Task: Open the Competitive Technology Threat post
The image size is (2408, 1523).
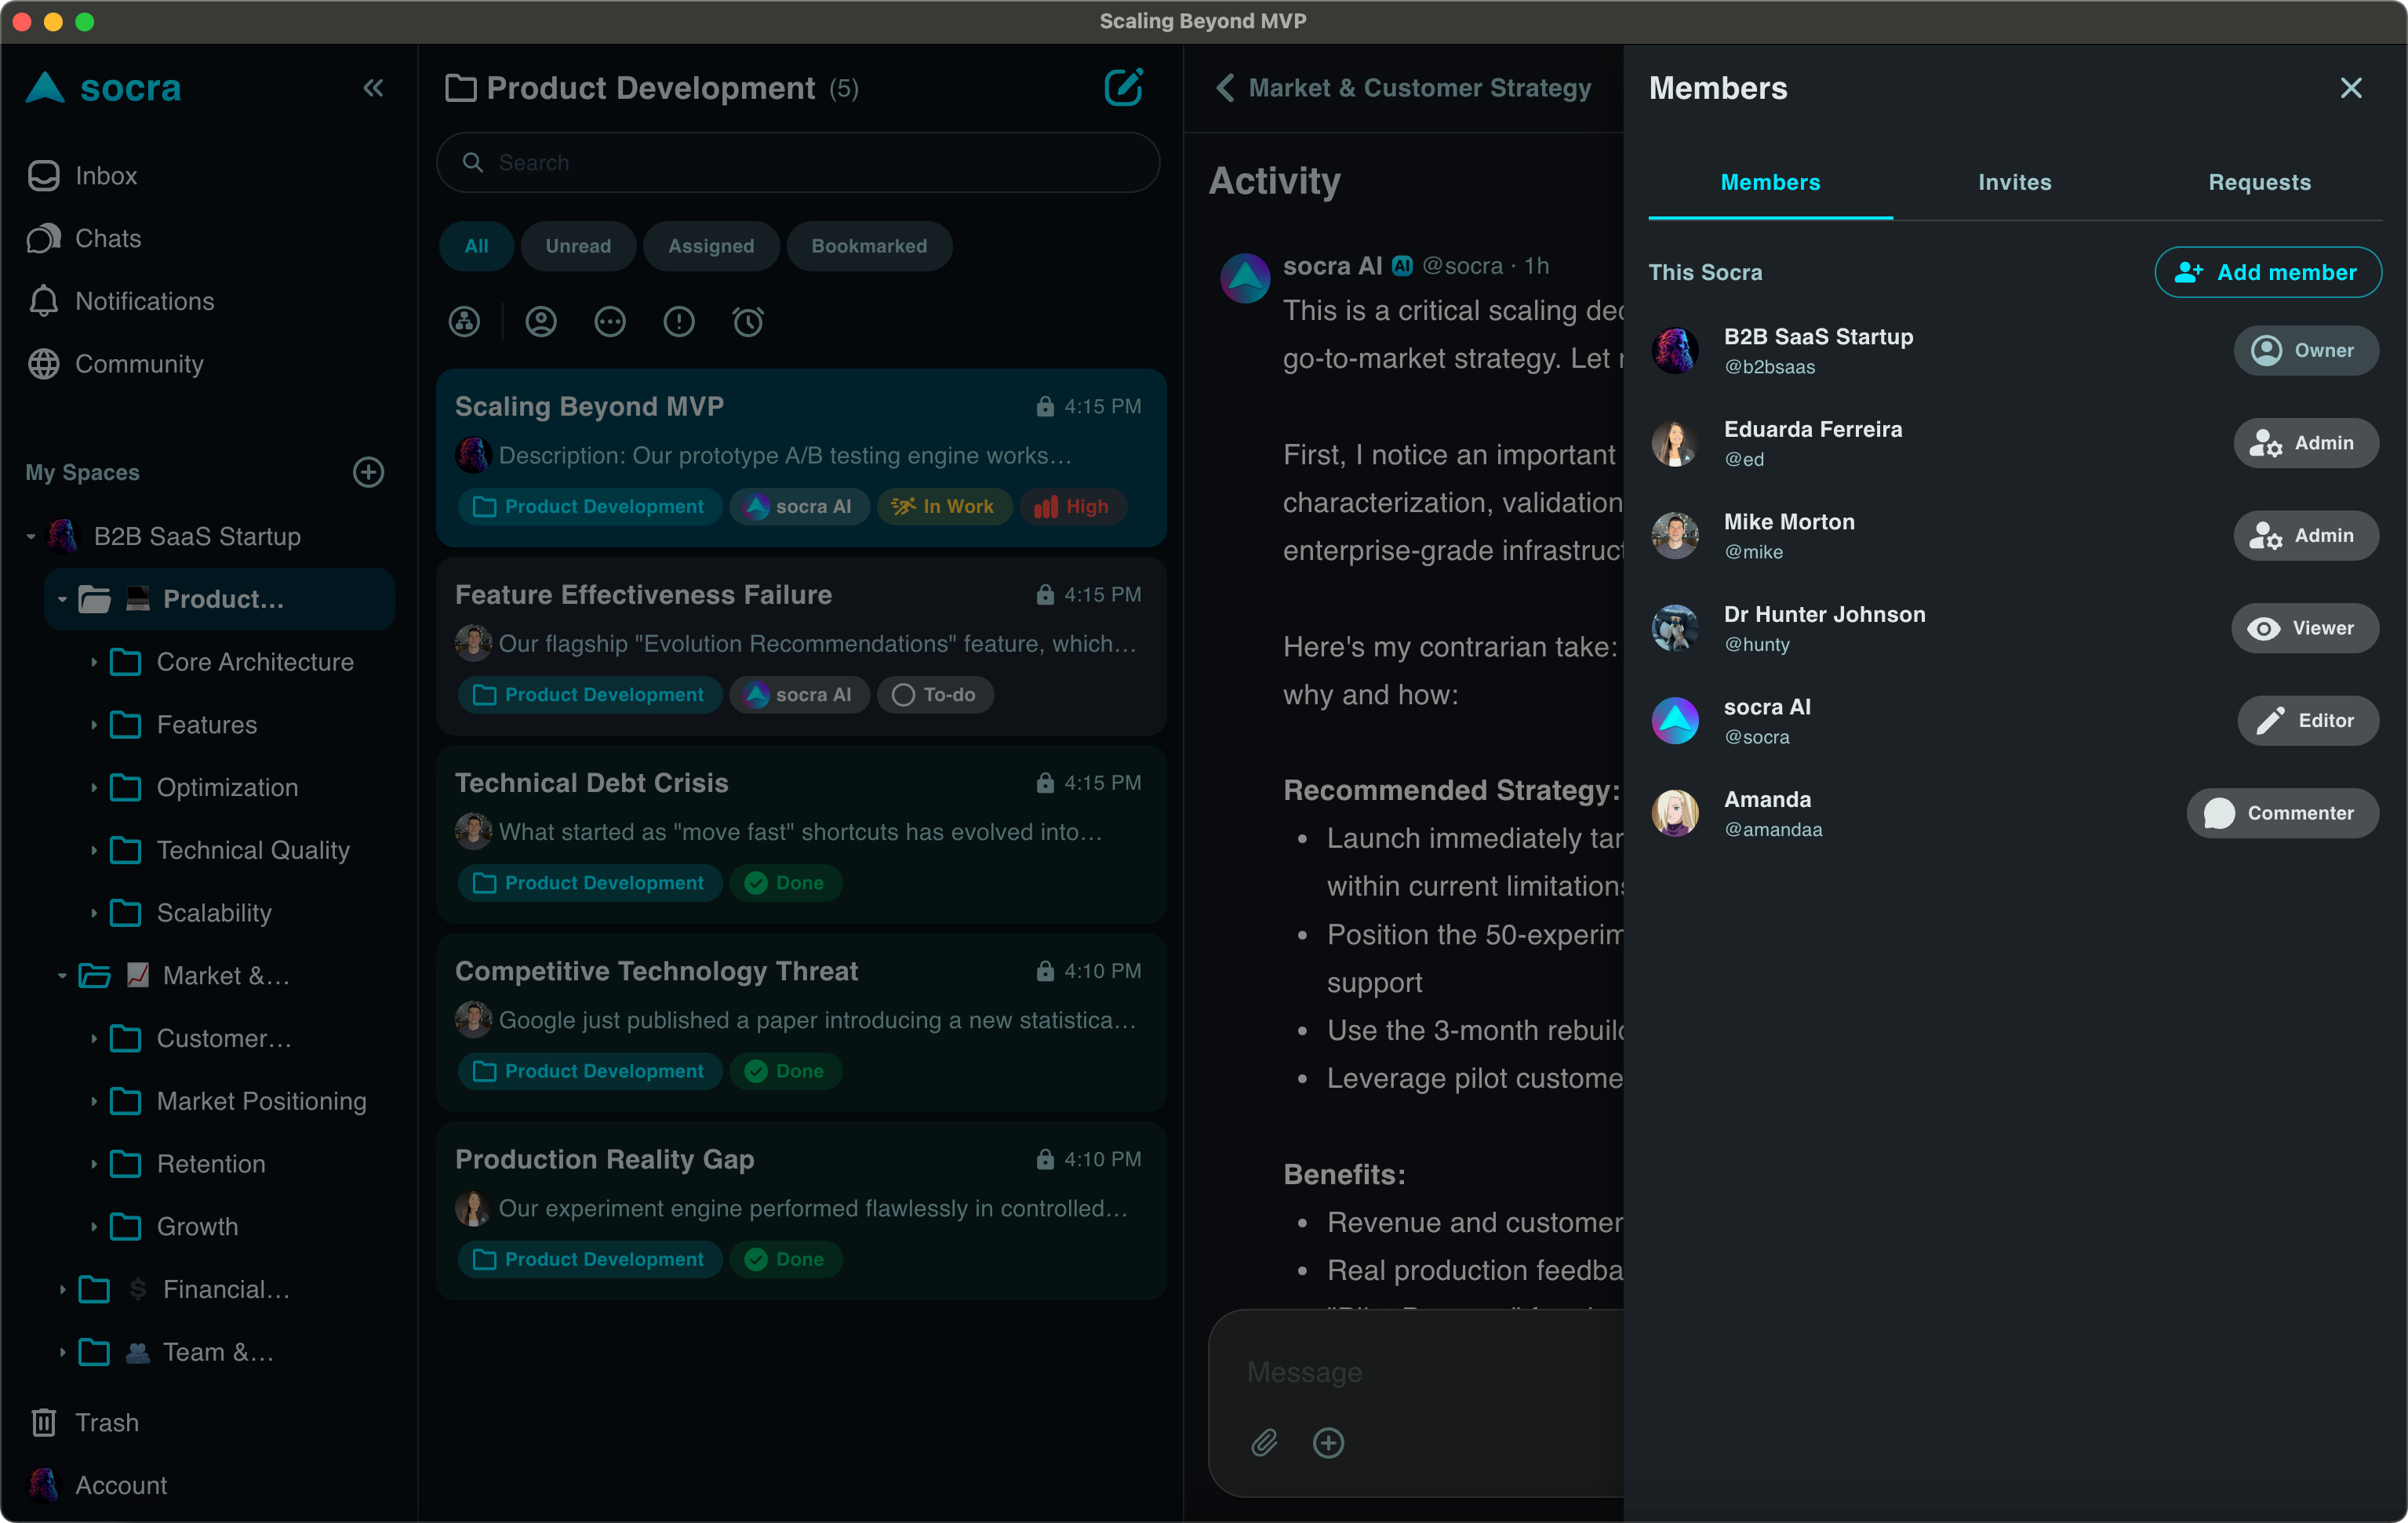Action: [801, 1022]
